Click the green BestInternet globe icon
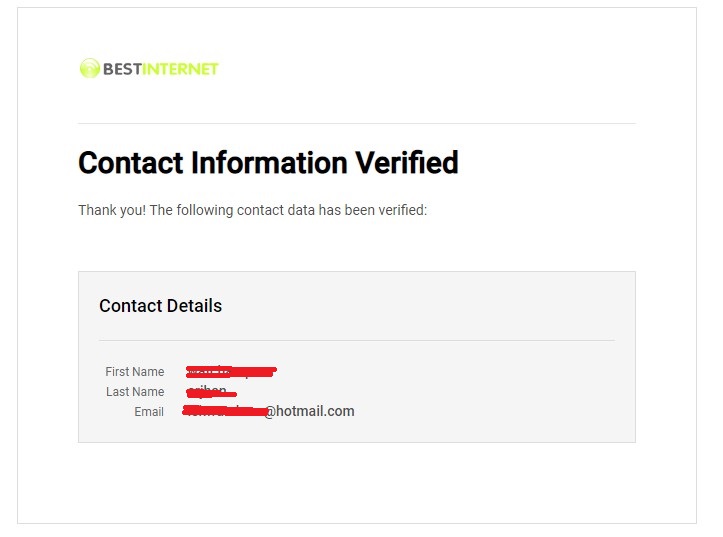Image resolution: width=723 pixels, height=537 pixels. coord(89,68)
